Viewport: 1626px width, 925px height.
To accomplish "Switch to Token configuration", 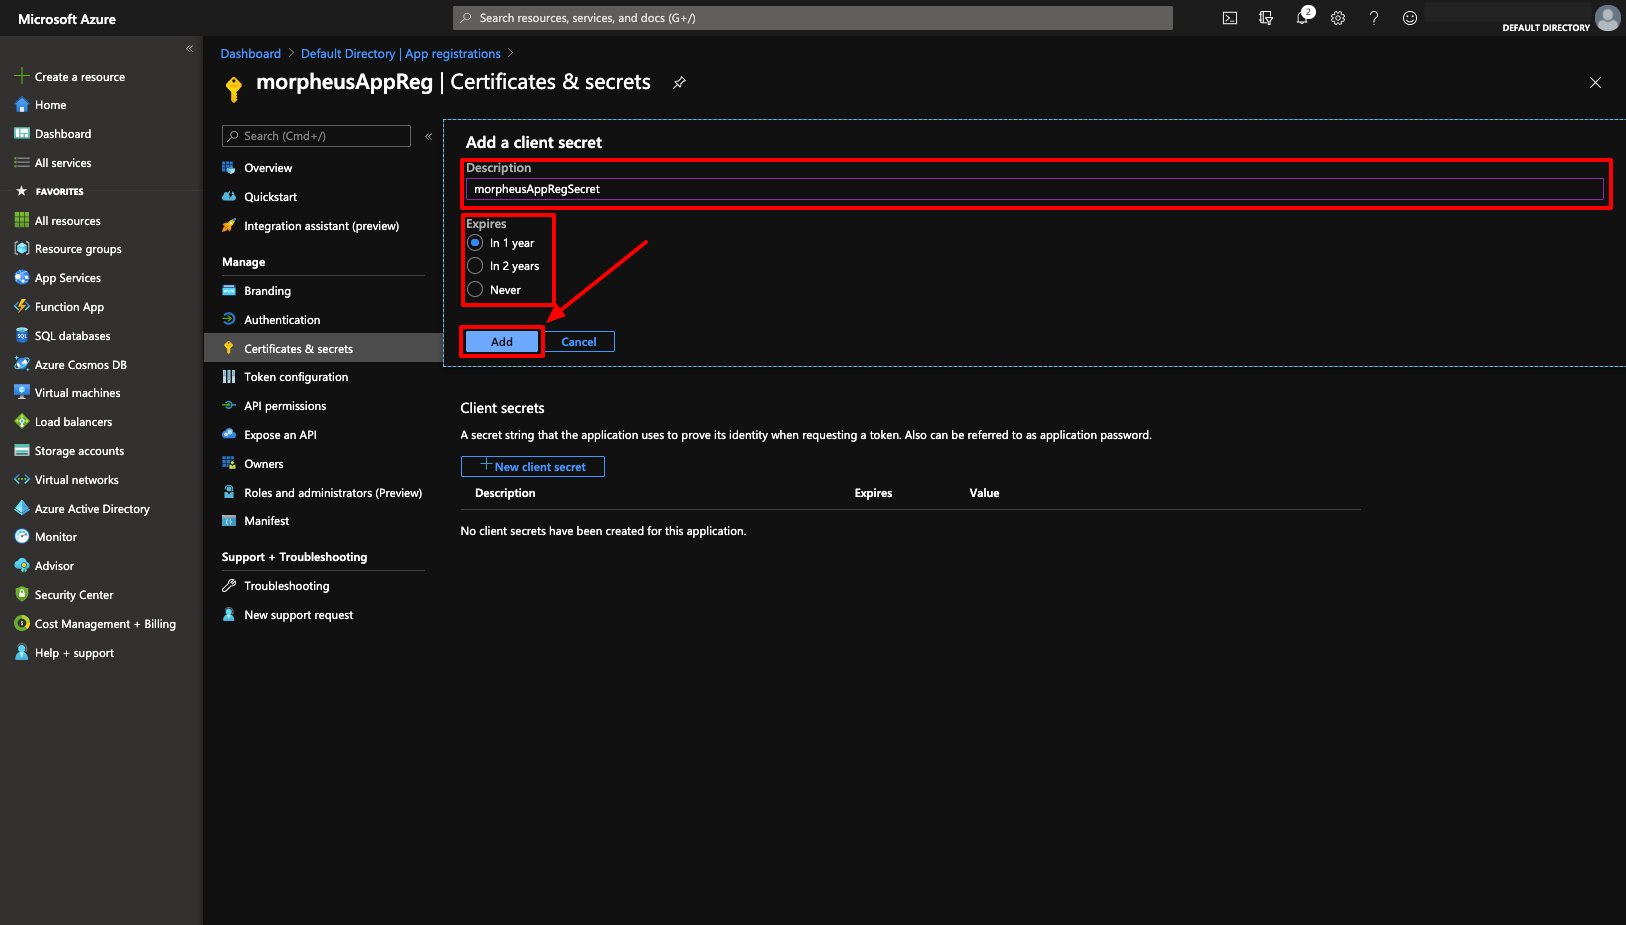I will pyautogui.click(x=294, y=376).
